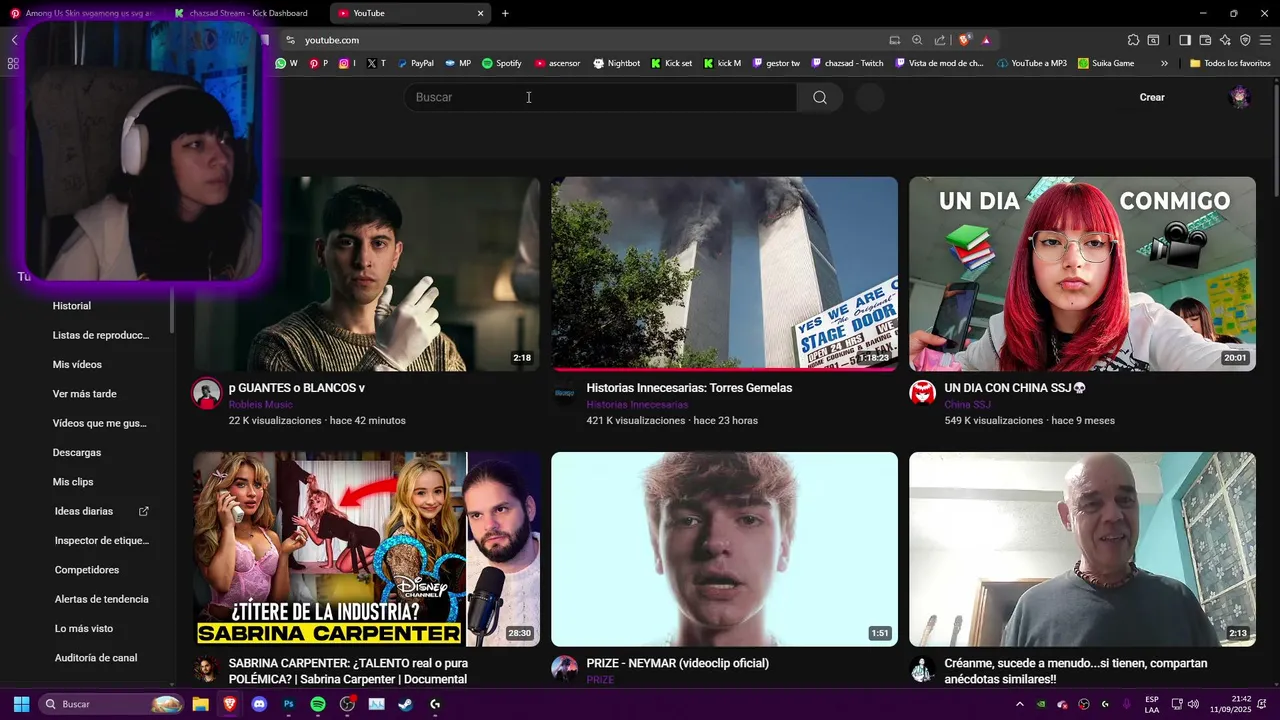
Task: Open the volume control in system tray
Action: tap(1193, 704)
